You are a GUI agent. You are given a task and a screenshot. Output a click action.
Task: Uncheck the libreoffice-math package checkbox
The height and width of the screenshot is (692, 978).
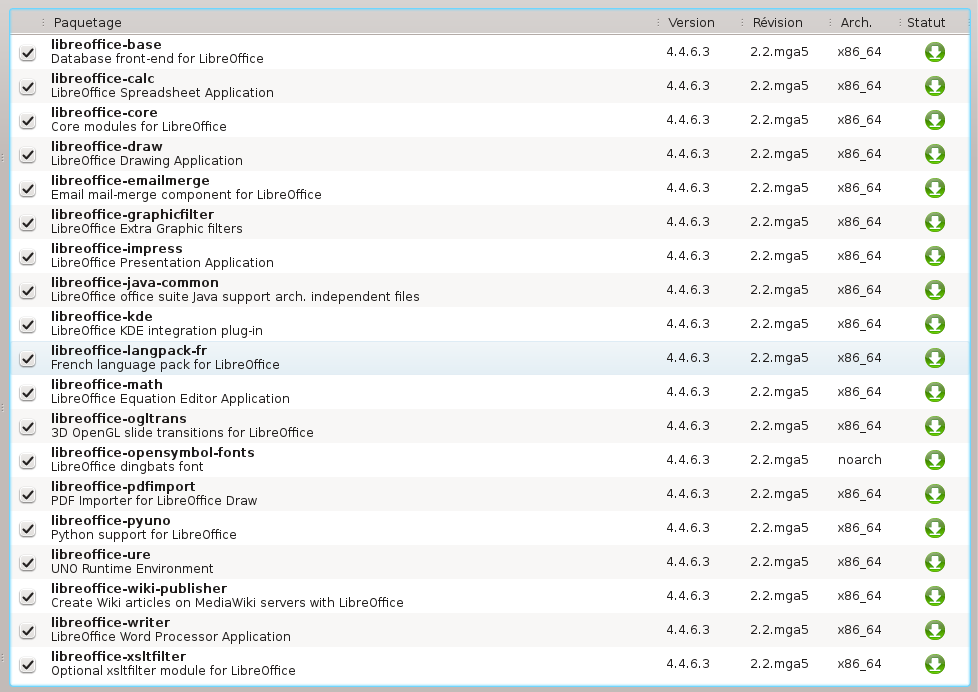pos(27,392)
